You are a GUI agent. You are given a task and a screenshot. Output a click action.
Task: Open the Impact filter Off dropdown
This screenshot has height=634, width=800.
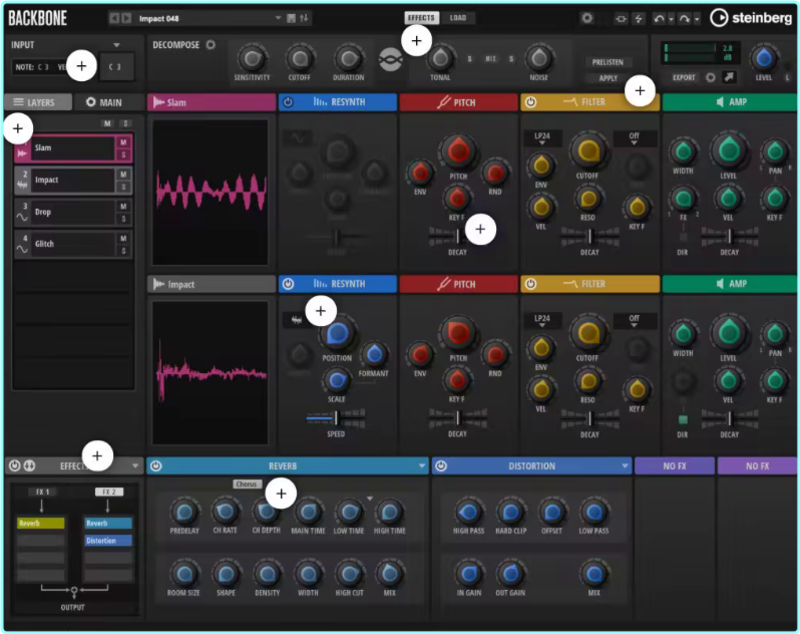point(634,320)
